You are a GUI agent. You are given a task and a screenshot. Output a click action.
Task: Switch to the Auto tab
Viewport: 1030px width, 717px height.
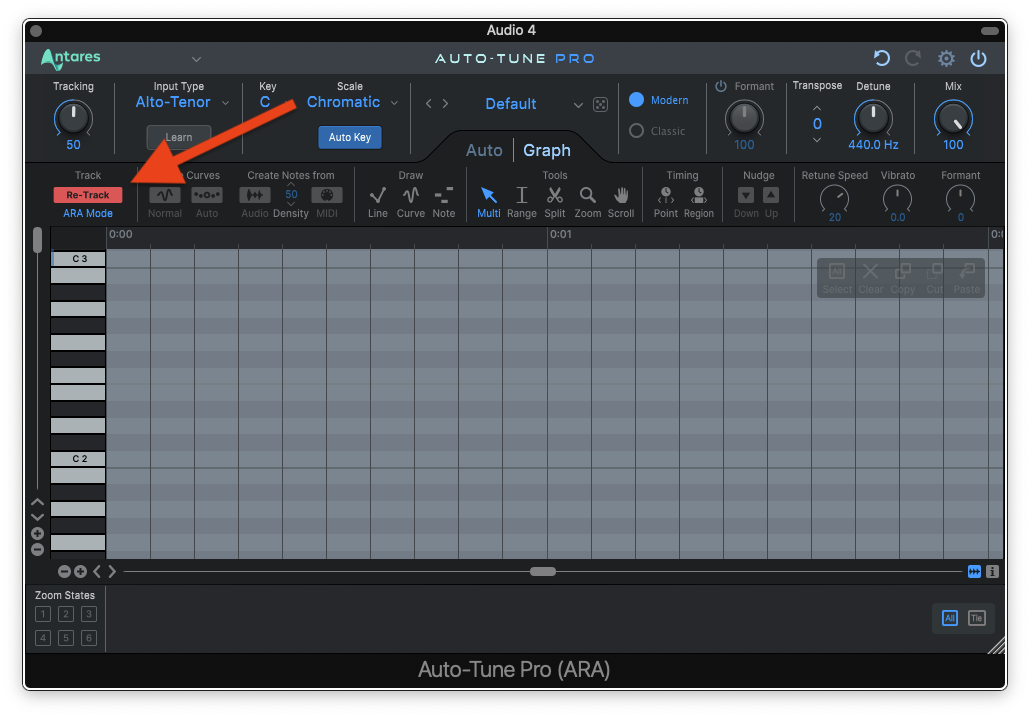(484, 150)
